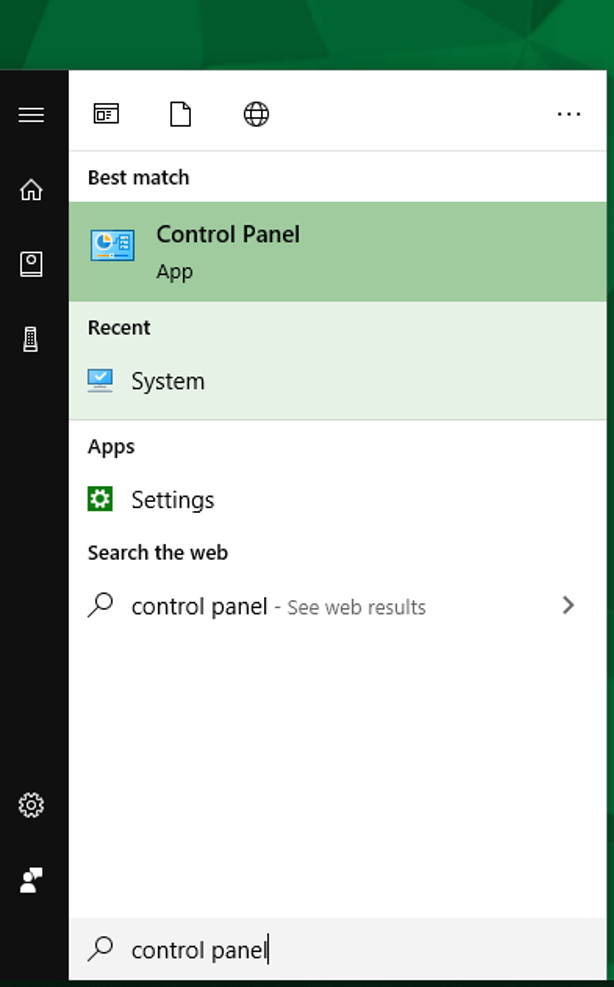
Task: Open the ellipsis more-filters menu
Action: pos(568,114)
